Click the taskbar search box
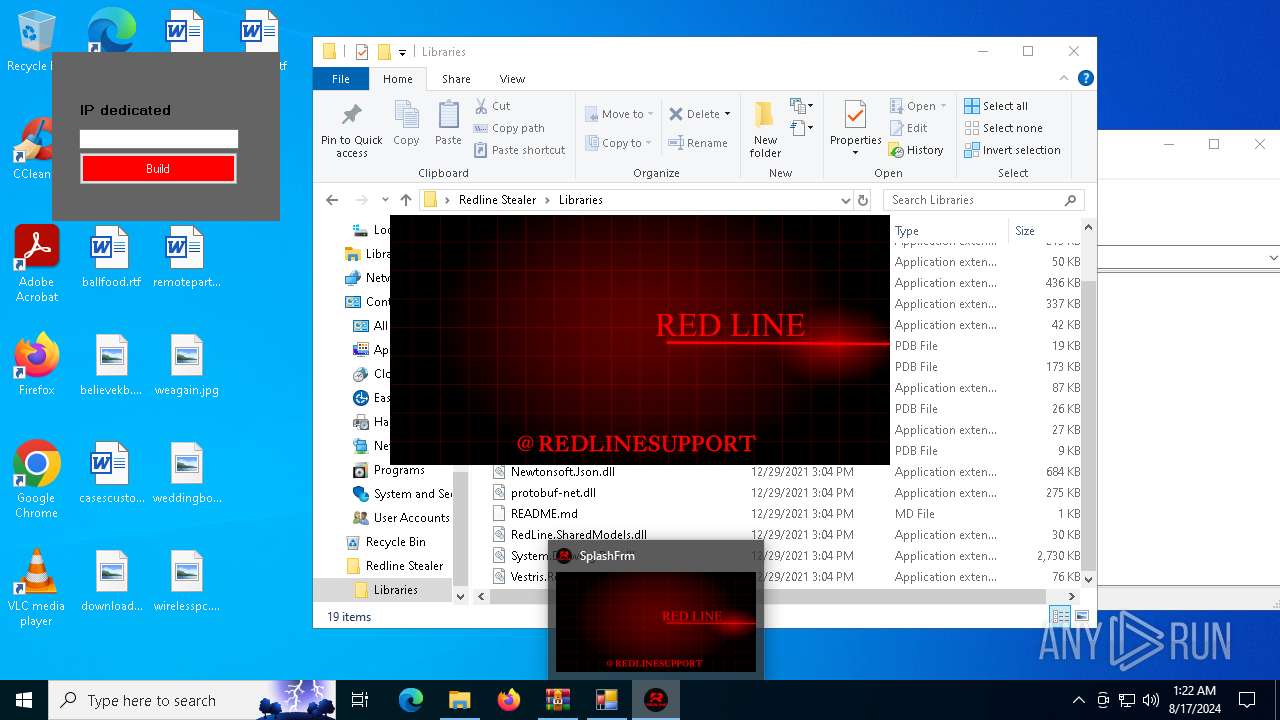This screenshot has width=1280, height=720. [192, 700]
